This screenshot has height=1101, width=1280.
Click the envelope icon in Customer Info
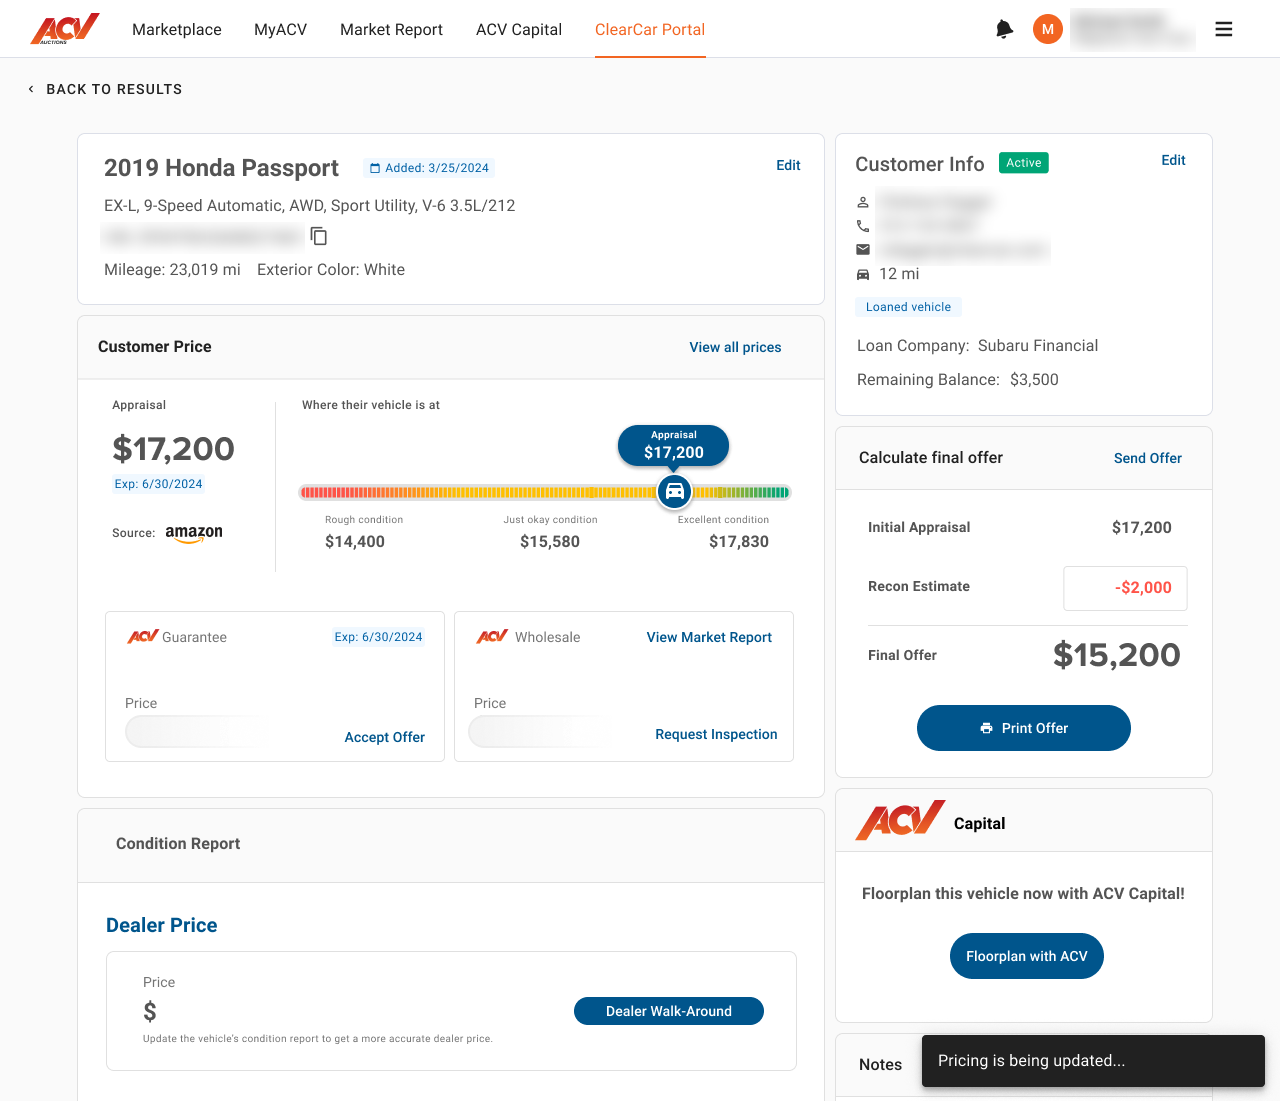(x=863, y=250)
